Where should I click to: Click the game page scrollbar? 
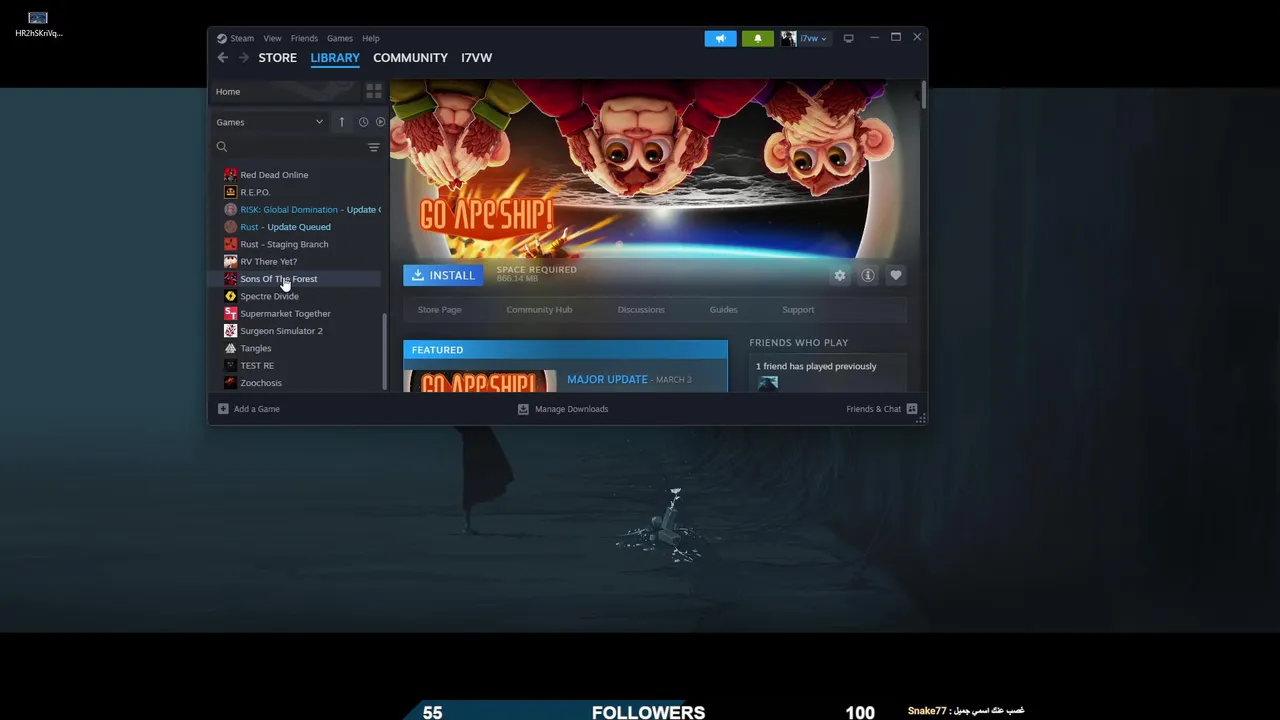923,97
